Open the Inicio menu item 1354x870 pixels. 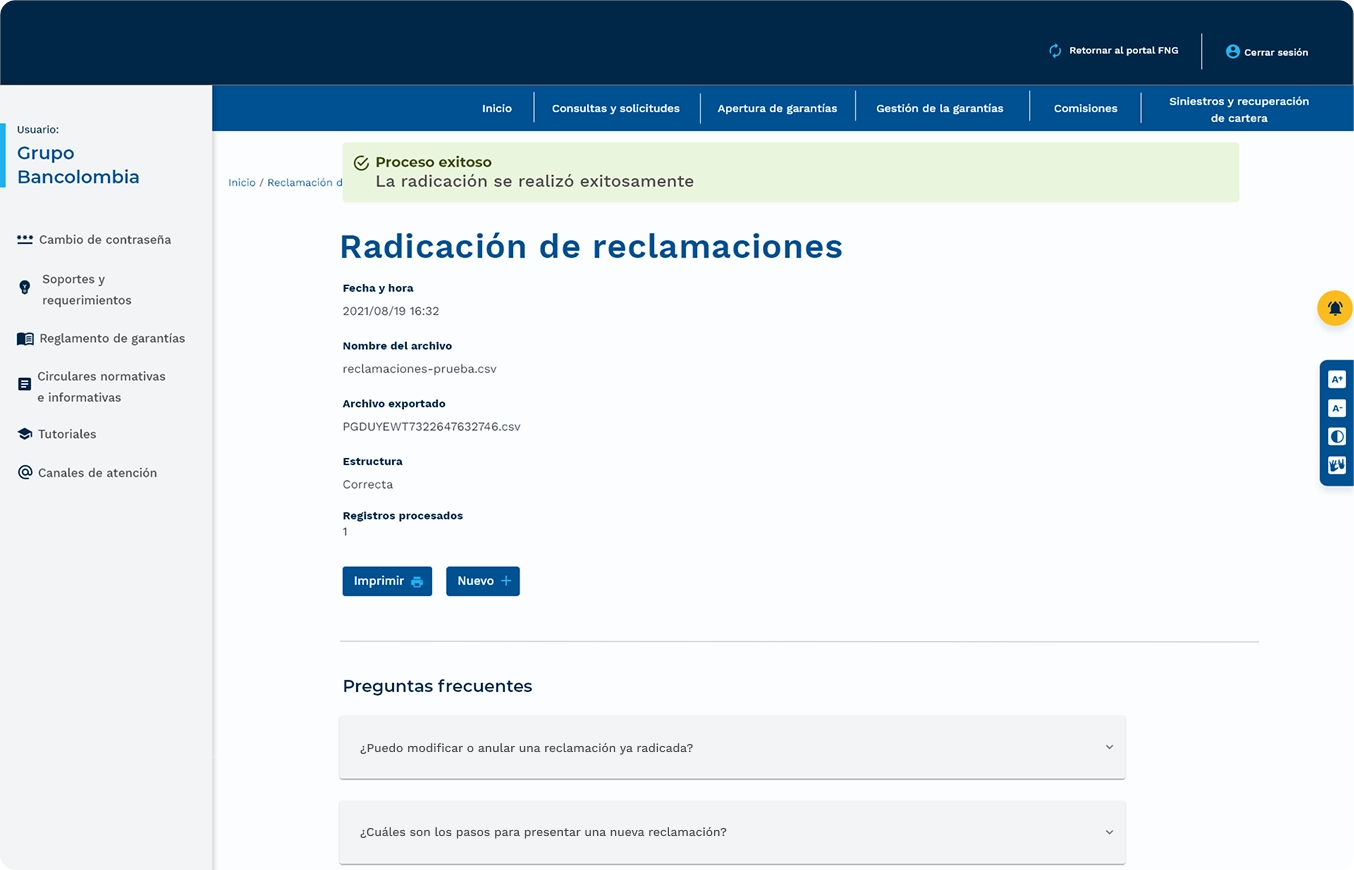(x=497, y=108)
